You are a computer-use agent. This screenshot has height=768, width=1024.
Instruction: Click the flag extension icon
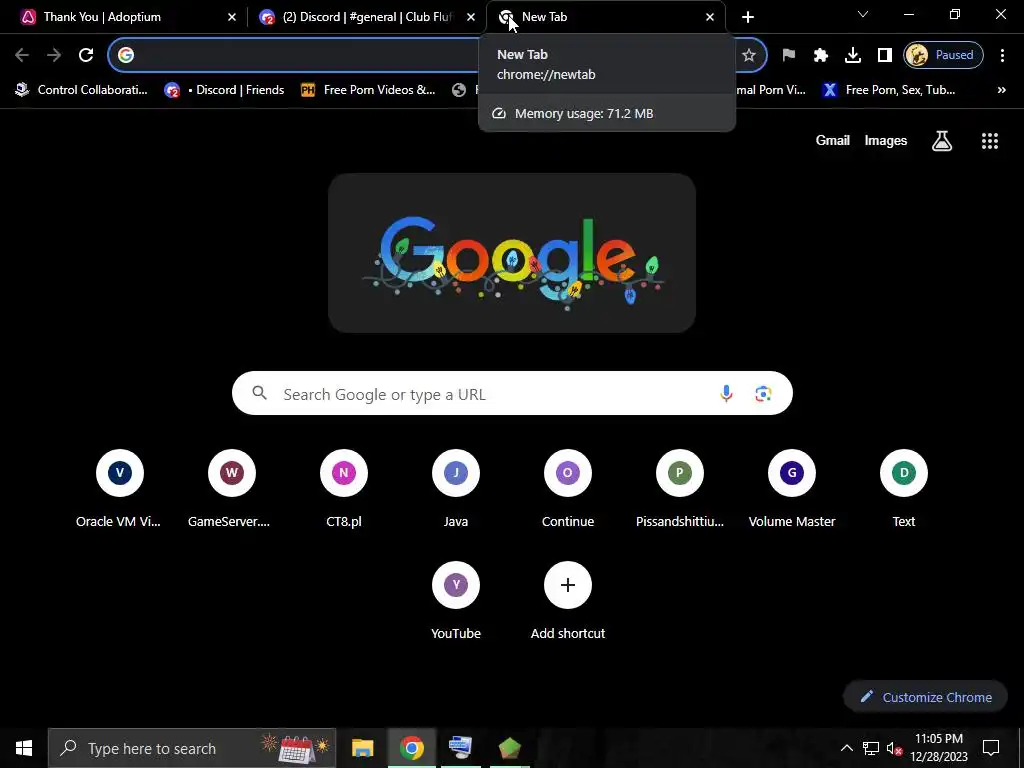788,55
